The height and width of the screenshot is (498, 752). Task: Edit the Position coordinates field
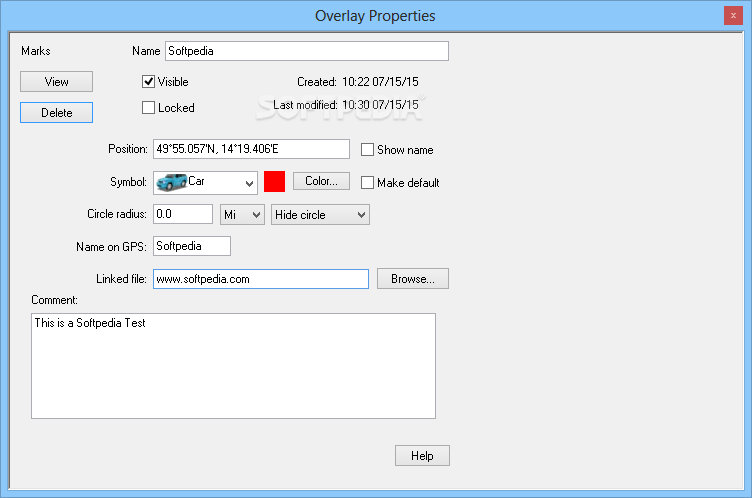(251, 149)
